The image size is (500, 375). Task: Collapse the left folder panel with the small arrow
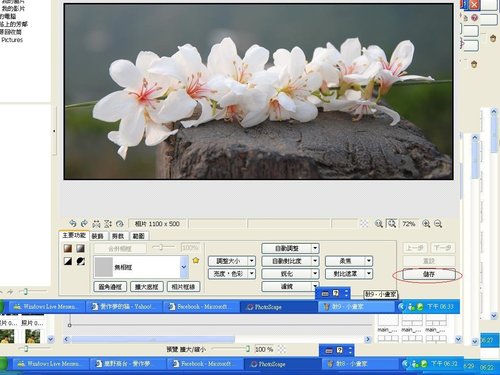tap(54, 131)
